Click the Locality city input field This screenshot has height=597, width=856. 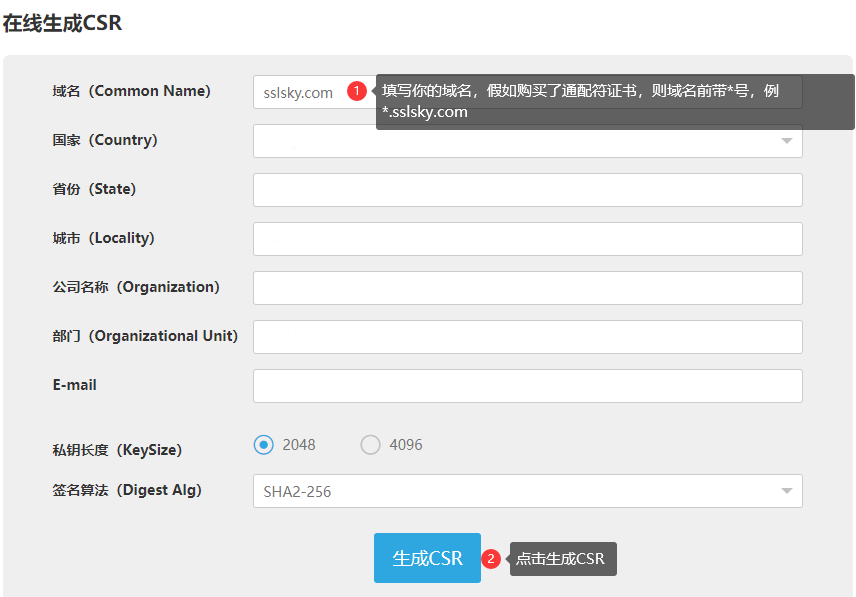[x=527, y=239]
